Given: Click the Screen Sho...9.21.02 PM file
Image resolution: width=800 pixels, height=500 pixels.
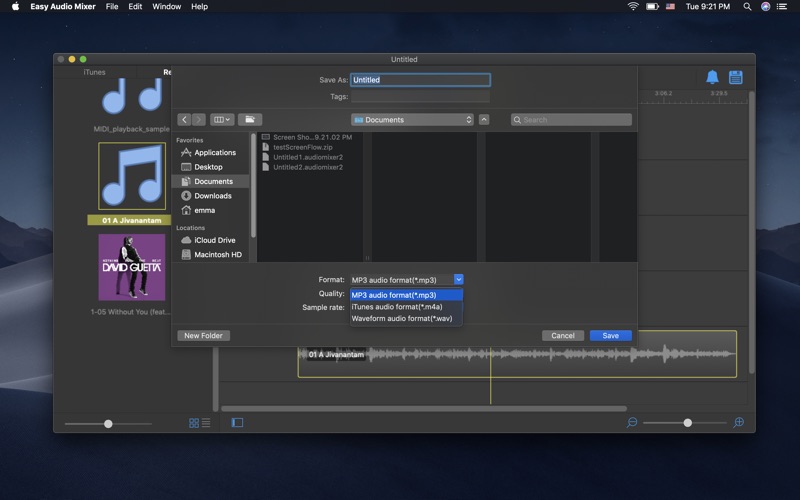Looking at the screenshot, I should (307, 137).
